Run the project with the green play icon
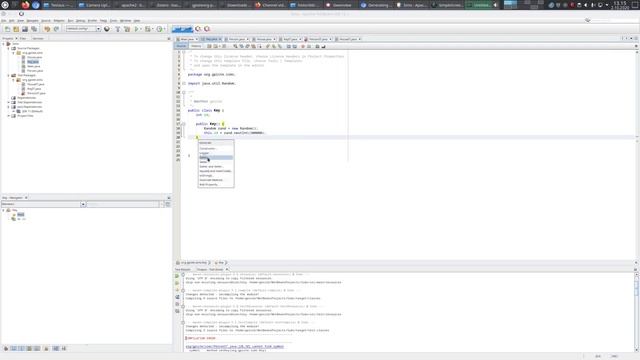This screenshot has width=640, height=360. point(137,29)
